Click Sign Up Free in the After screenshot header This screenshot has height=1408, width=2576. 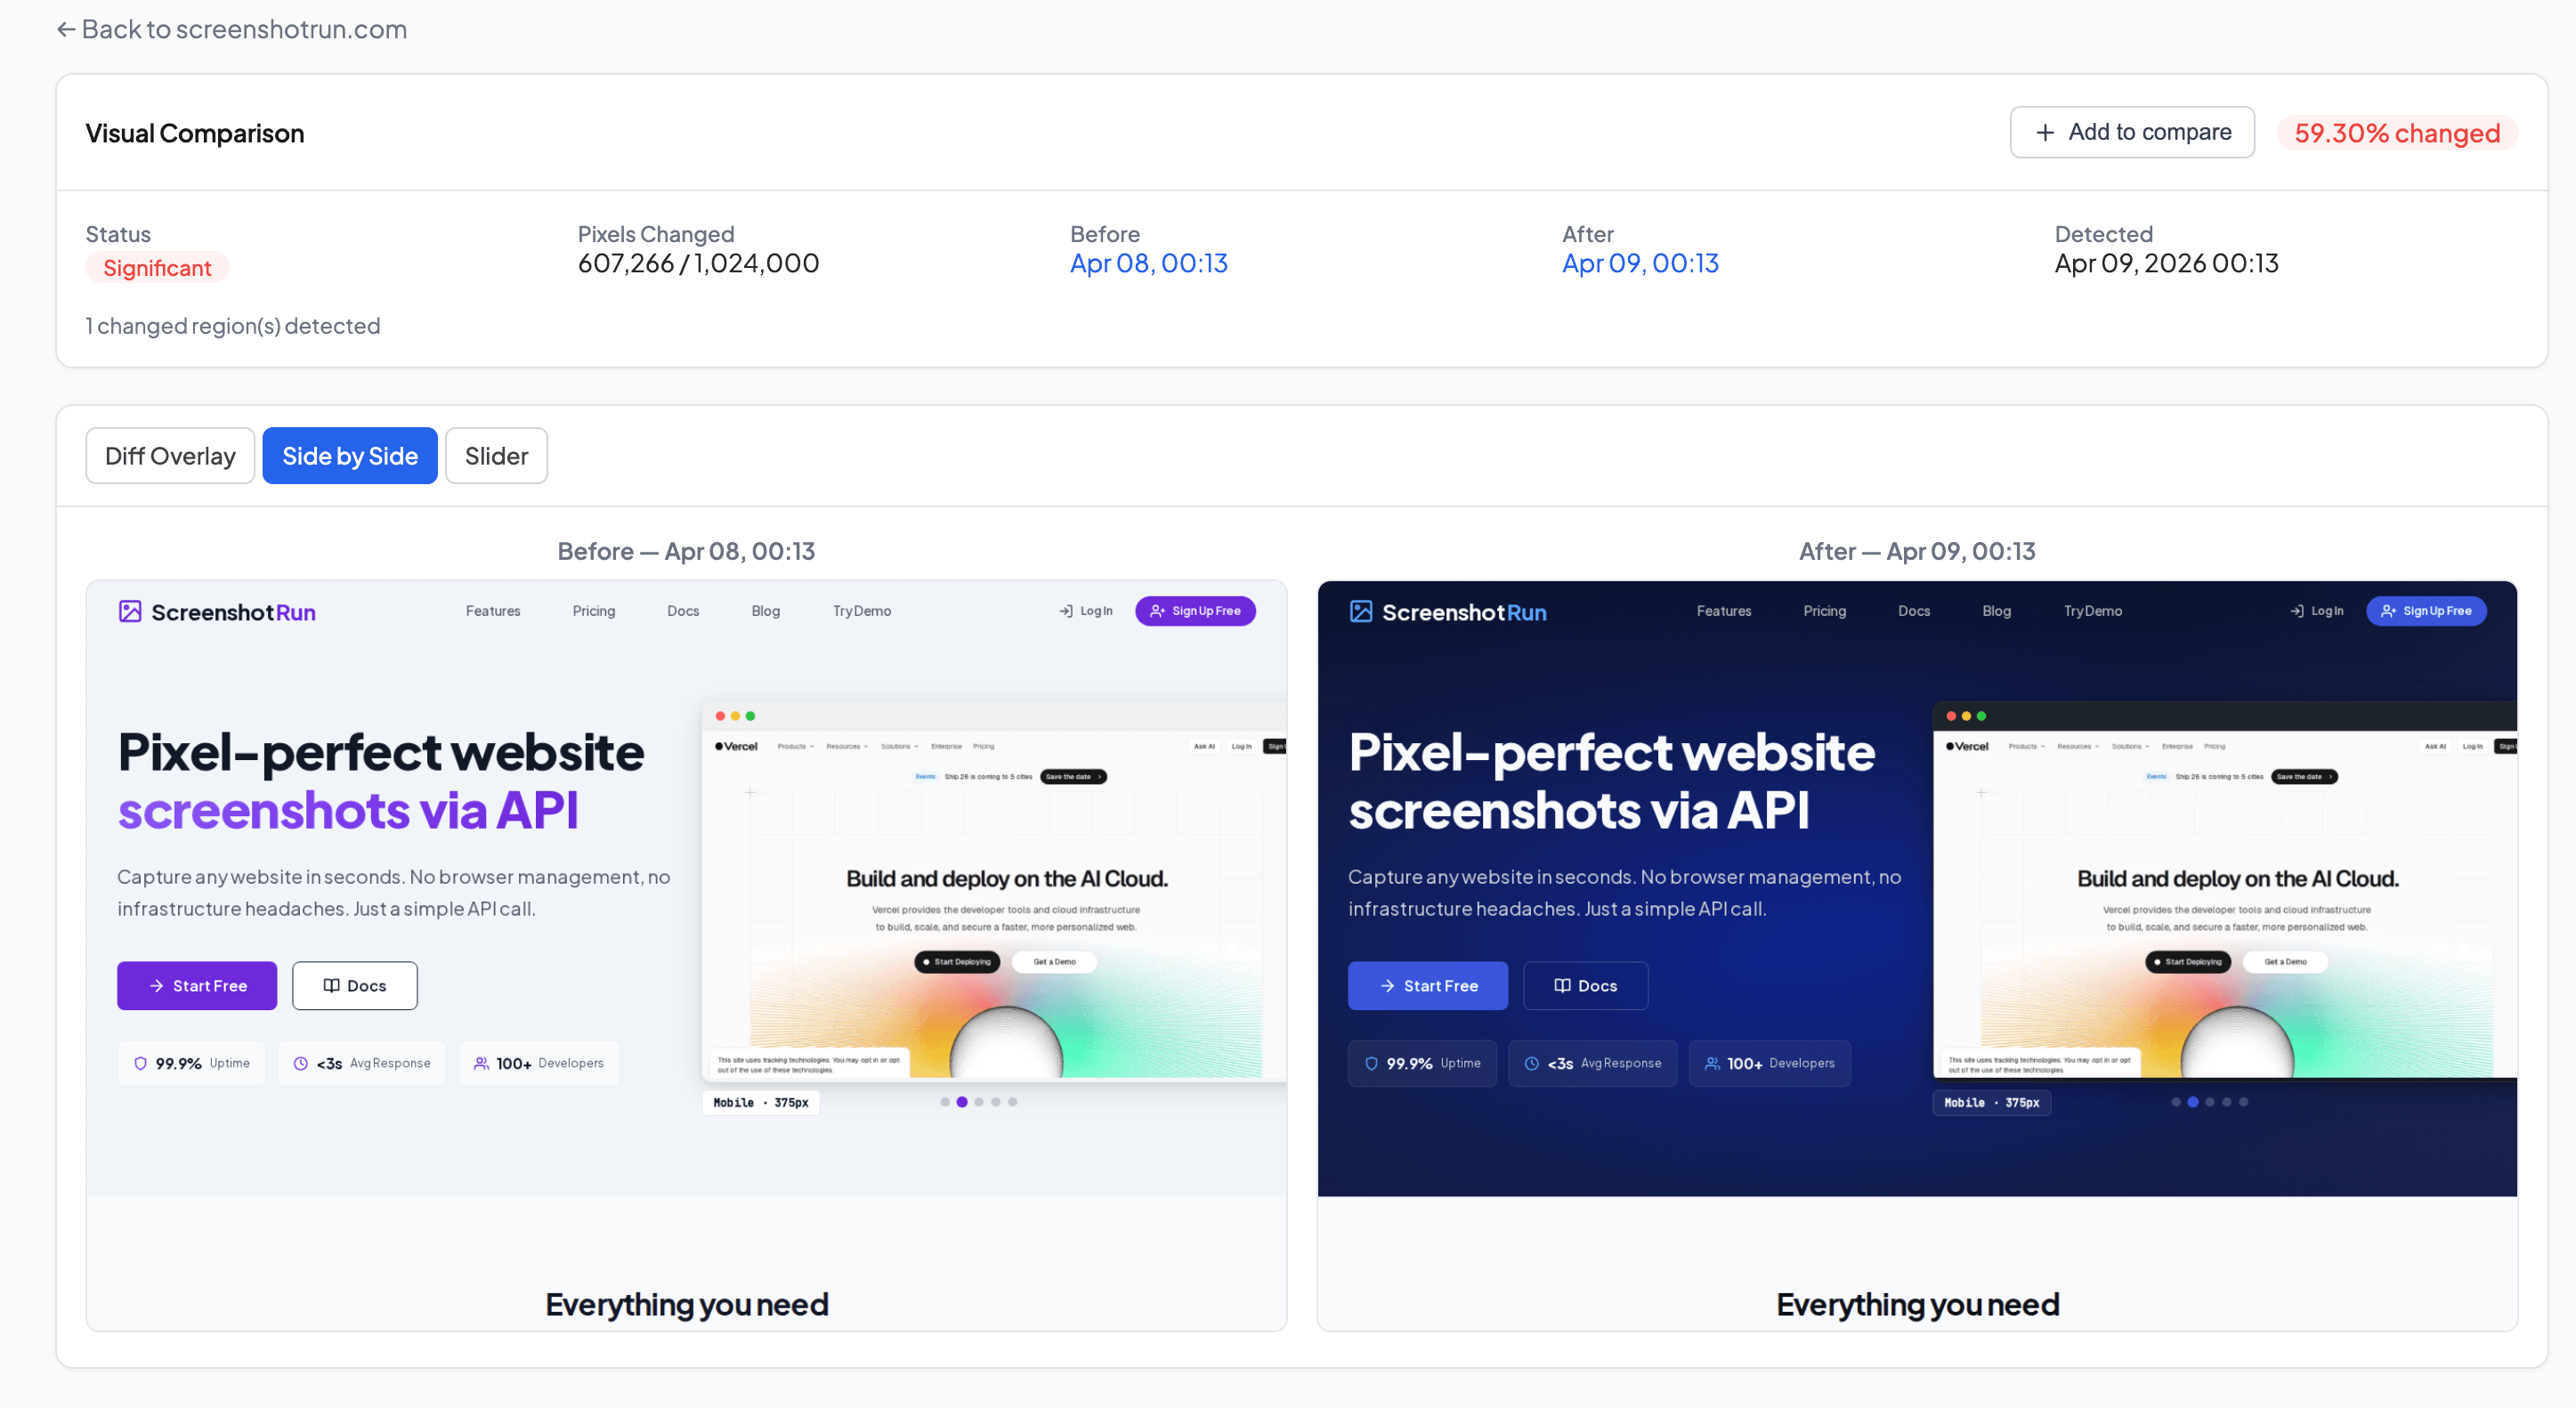tap(2426, 610)
